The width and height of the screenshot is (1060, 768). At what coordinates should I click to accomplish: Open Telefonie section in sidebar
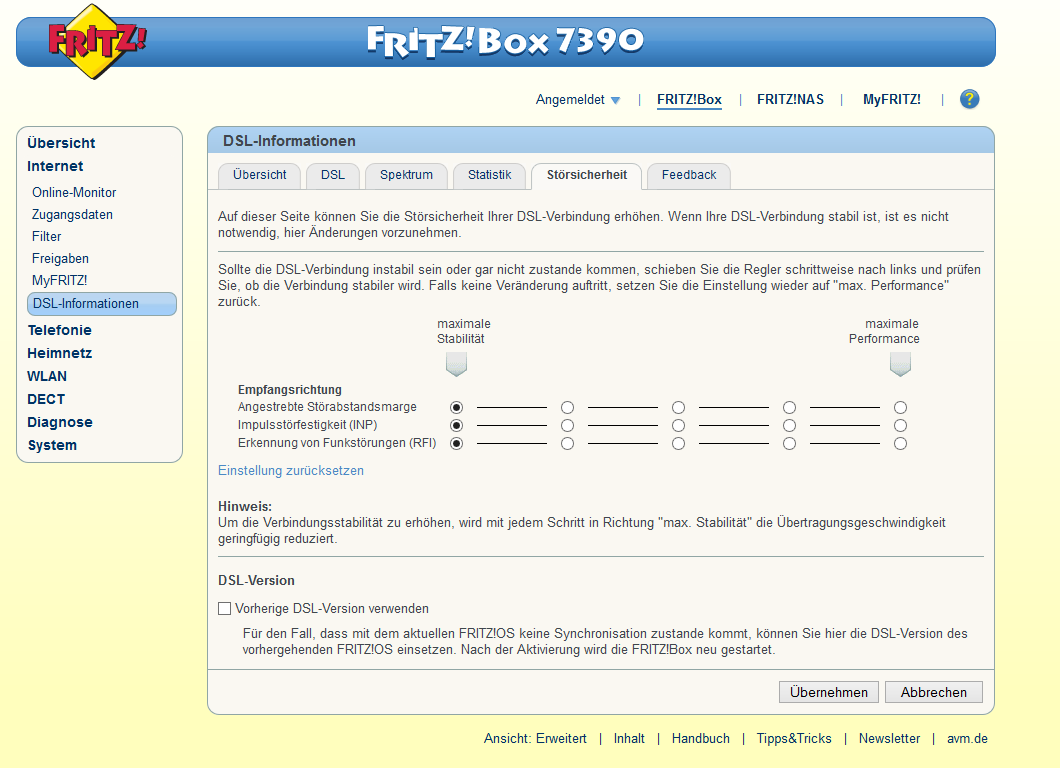click(x=59, y=331)
